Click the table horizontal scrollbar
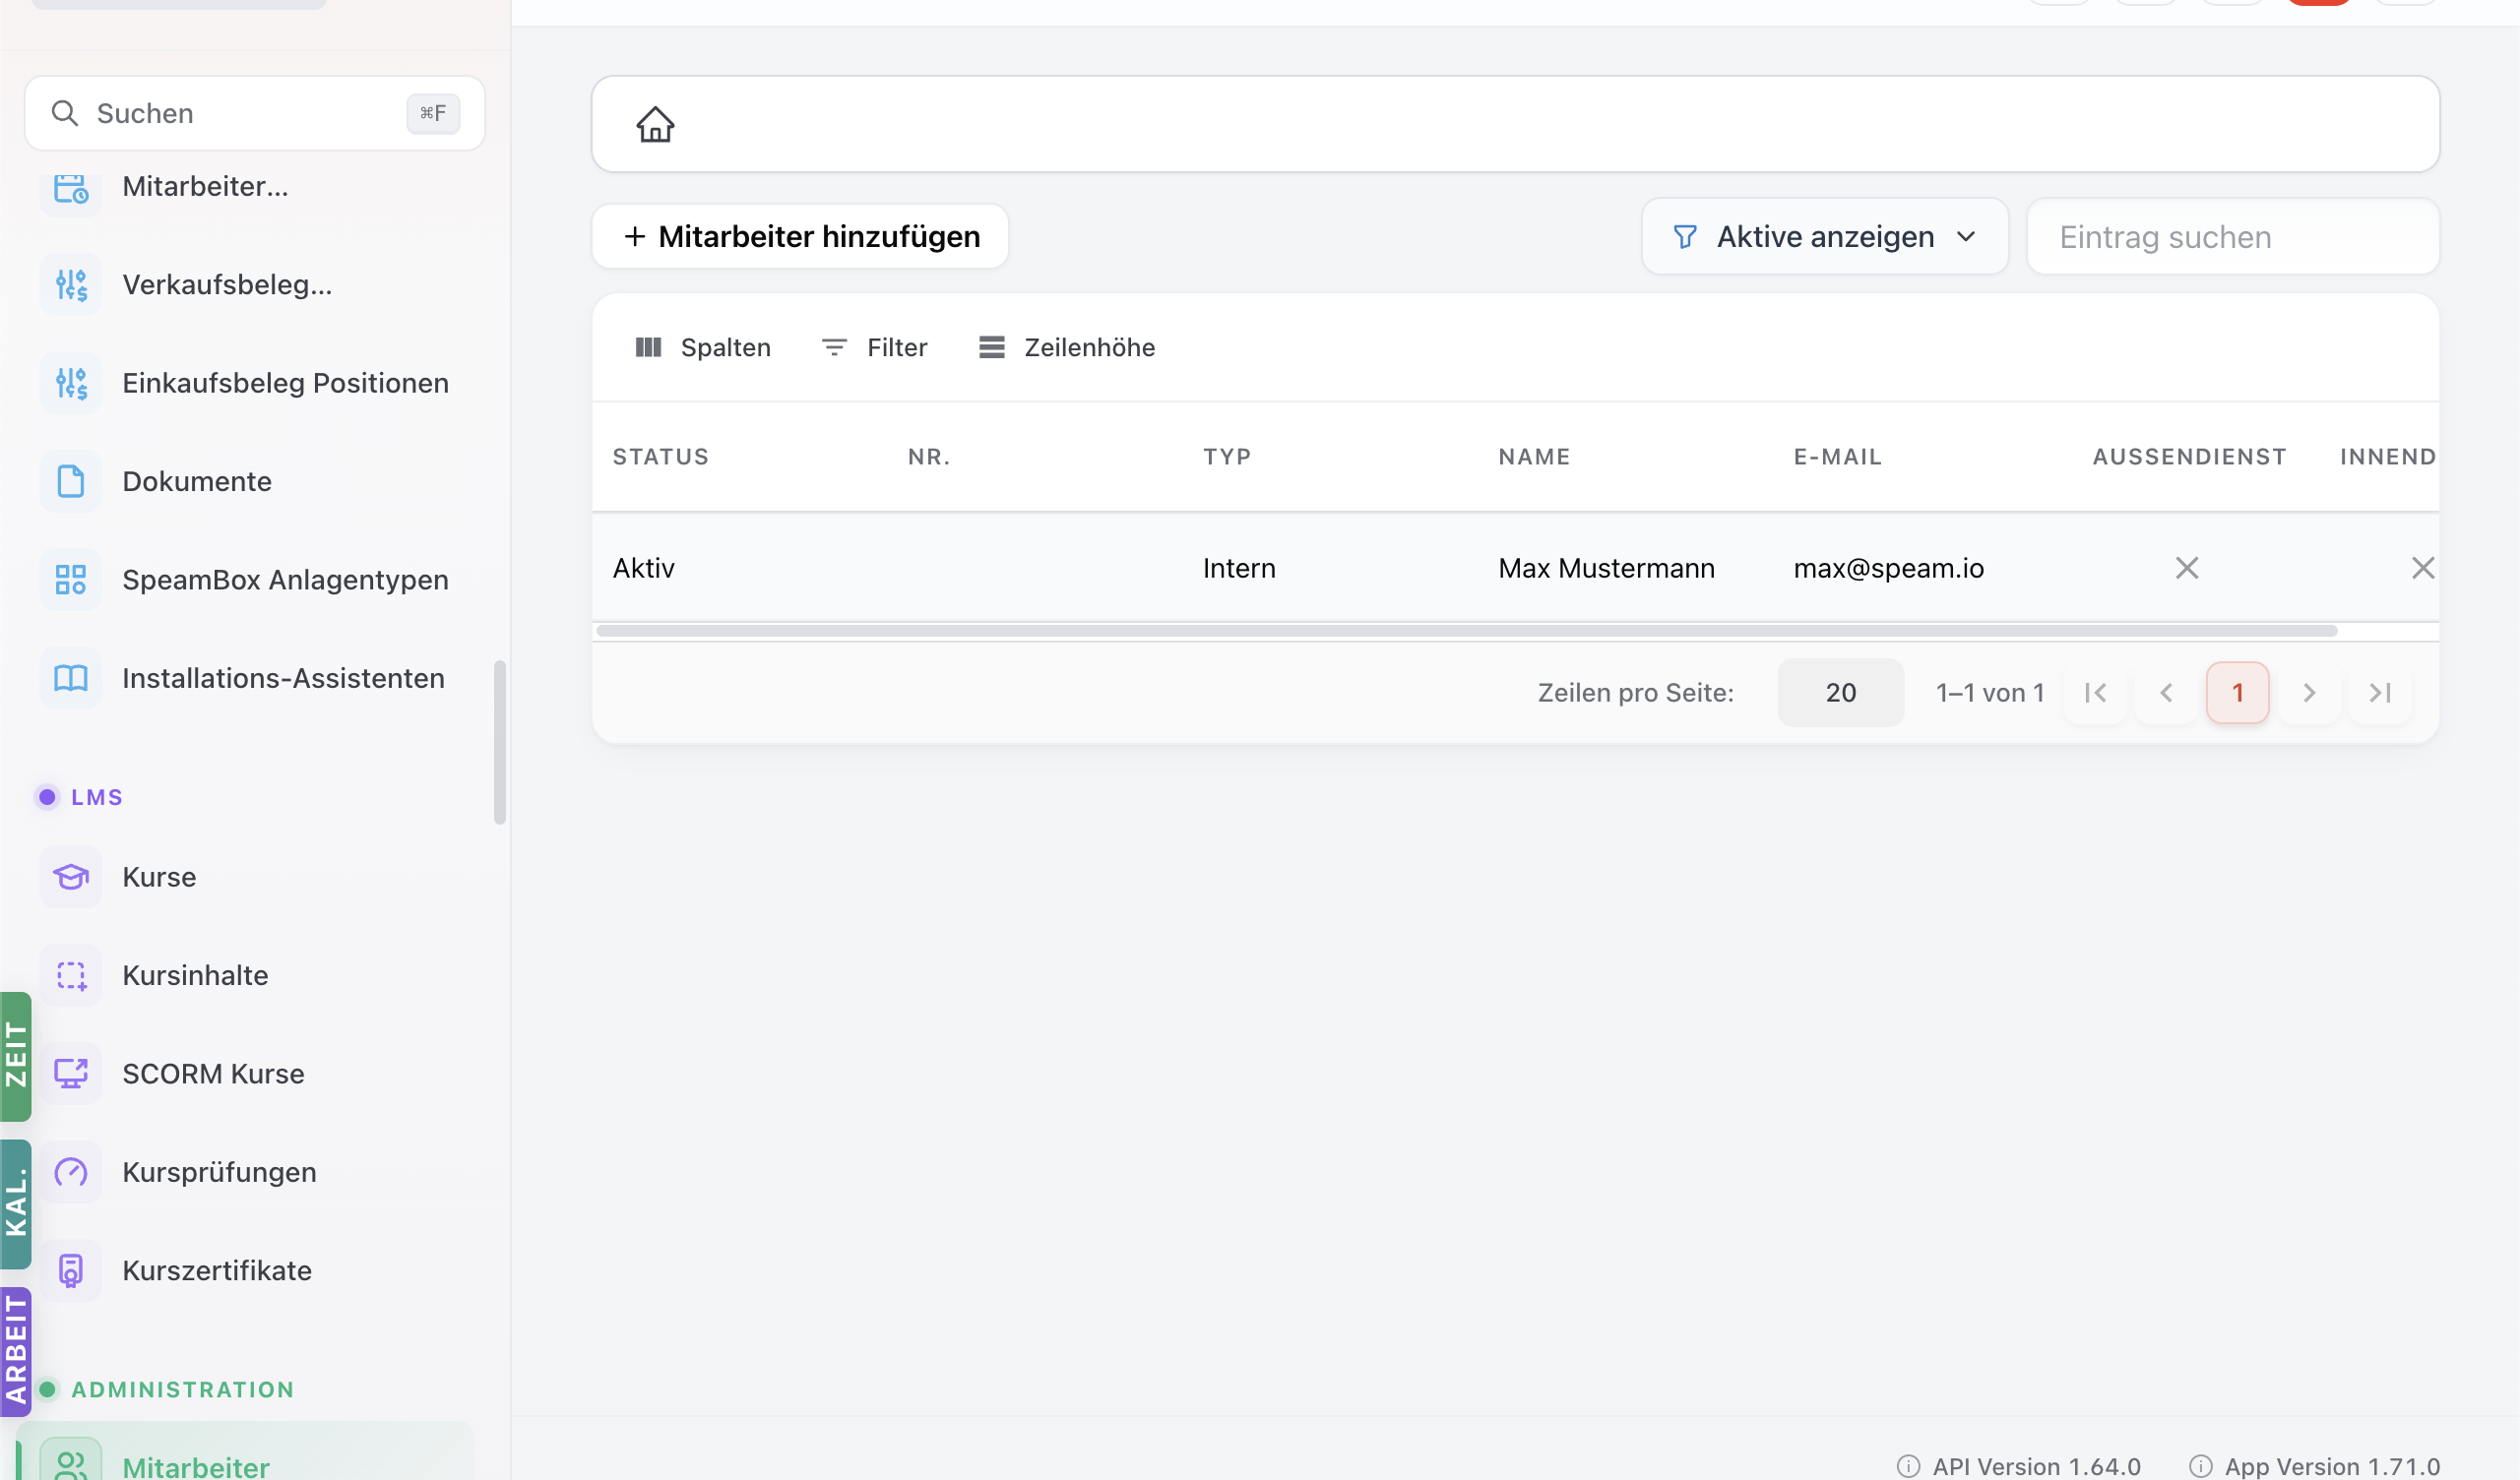This screenshot has width=2520, height=1480. [1466, 630]
